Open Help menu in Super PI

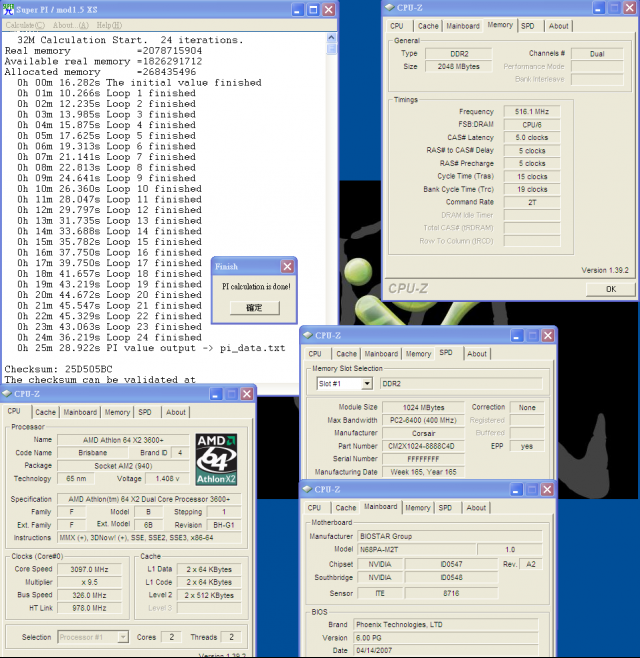tap(109, 25)
